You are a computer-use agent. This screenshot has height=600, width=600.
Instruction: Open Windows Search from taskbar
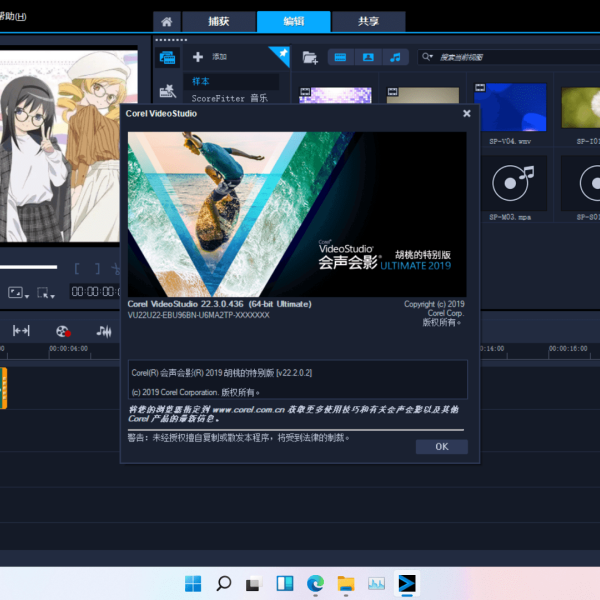pyautogui.click(x=223, y=584)
